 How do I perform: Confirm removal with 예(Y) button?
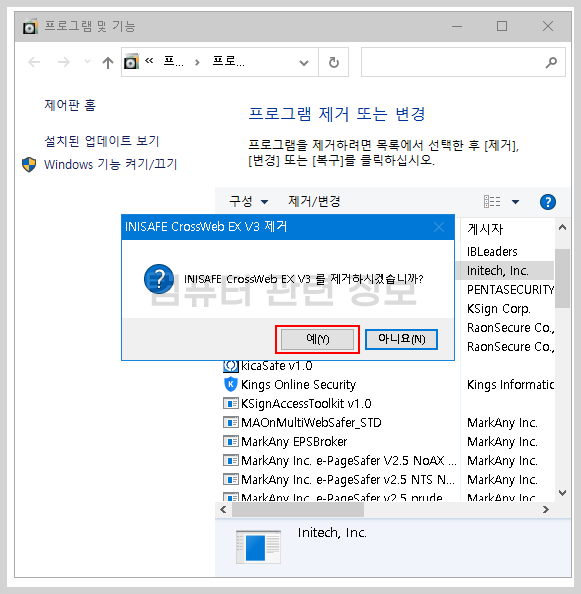(x=317, y=339)
